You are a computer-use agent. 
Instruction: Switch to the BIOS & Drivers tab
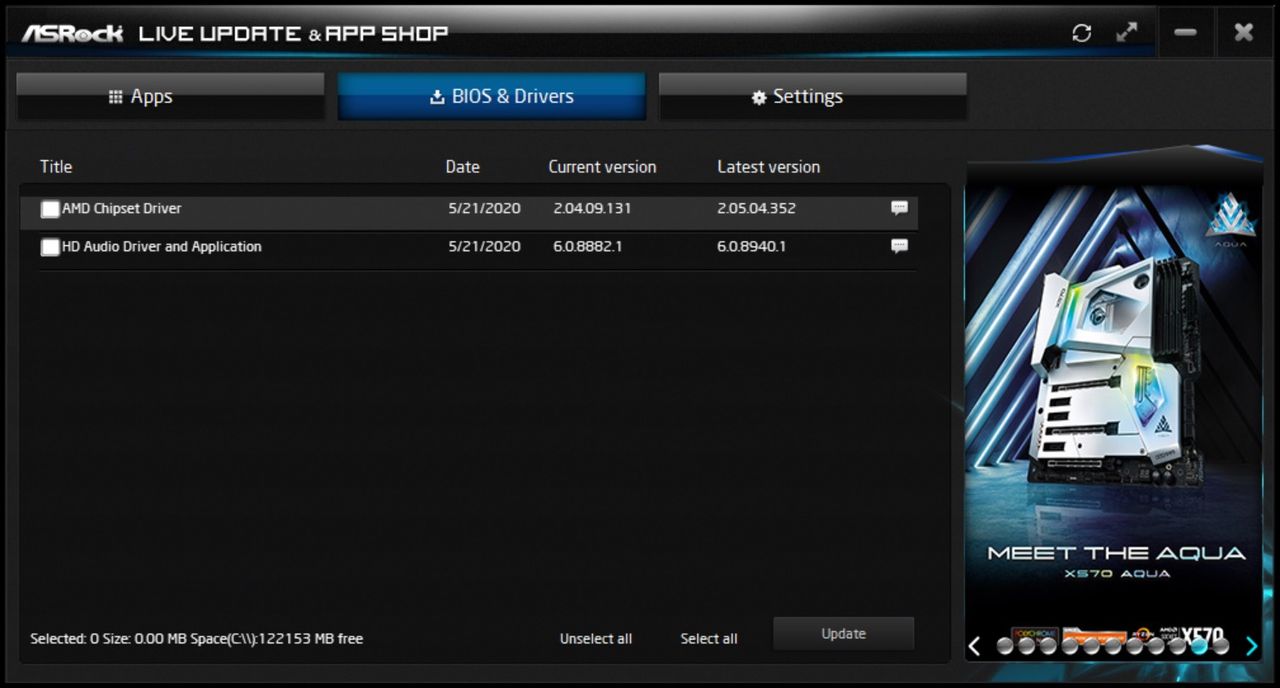point(491,97)
